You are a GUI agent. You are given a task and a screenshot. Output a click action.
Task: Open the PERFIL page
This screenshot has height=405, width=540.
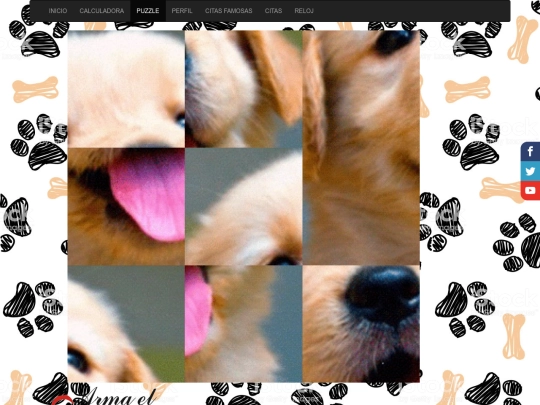tap(182, 11)
